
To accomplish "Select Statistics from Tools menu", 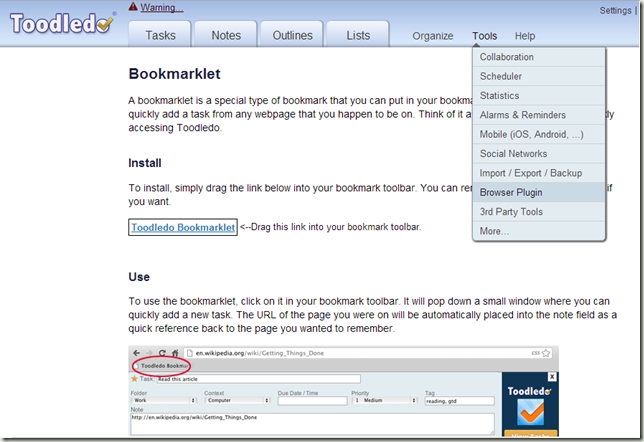I will pyautogui.click(x=539, y=96).
